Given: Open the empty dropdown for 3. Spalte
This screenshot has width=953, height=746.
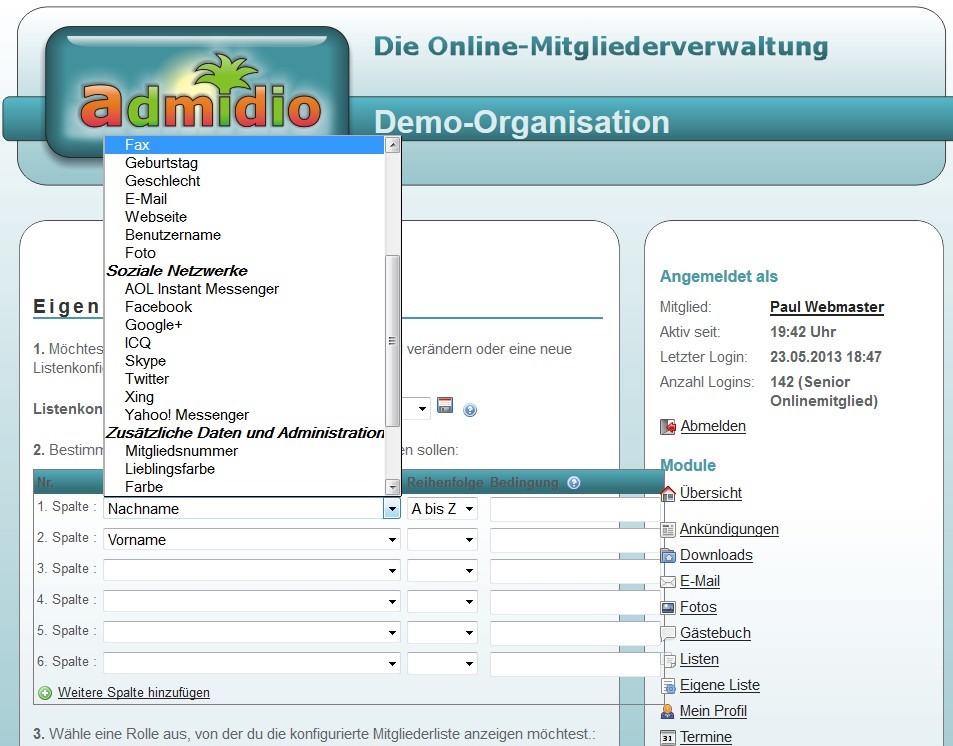Looking at the screenshot, I should pyautogui.click(x=251, y=570).
